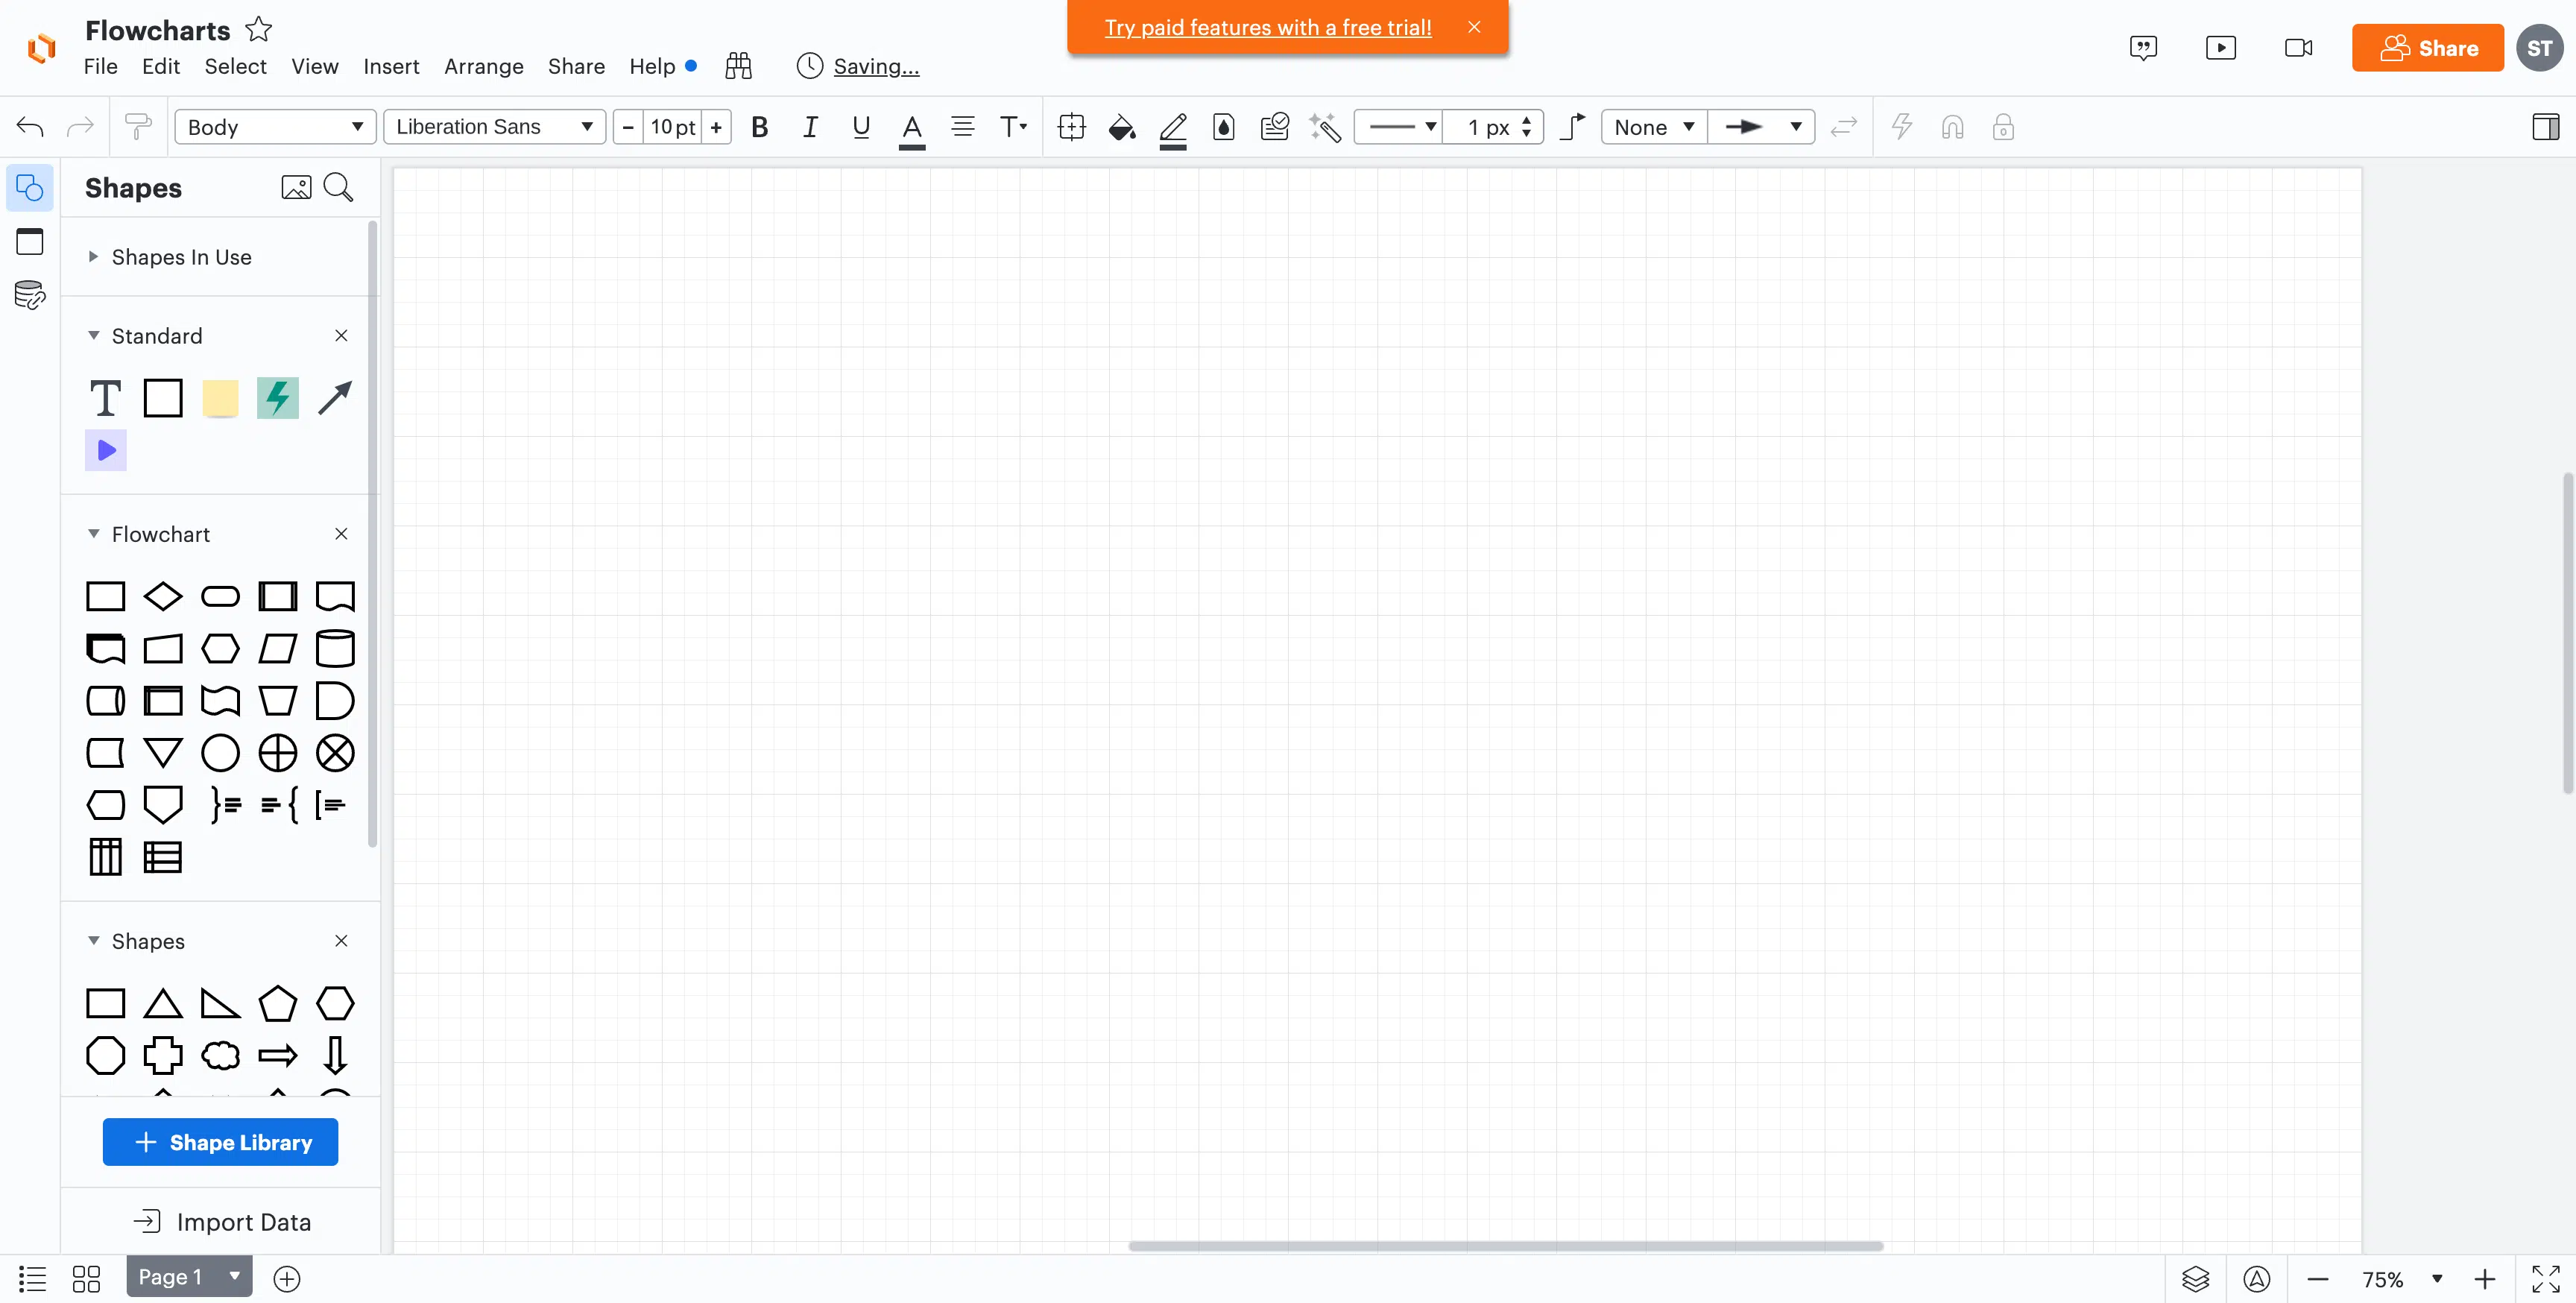Open the 75% zoom level dropdown
The width and height of the screenshot is (2576, 1303).
click(x=2437, y=1278)
